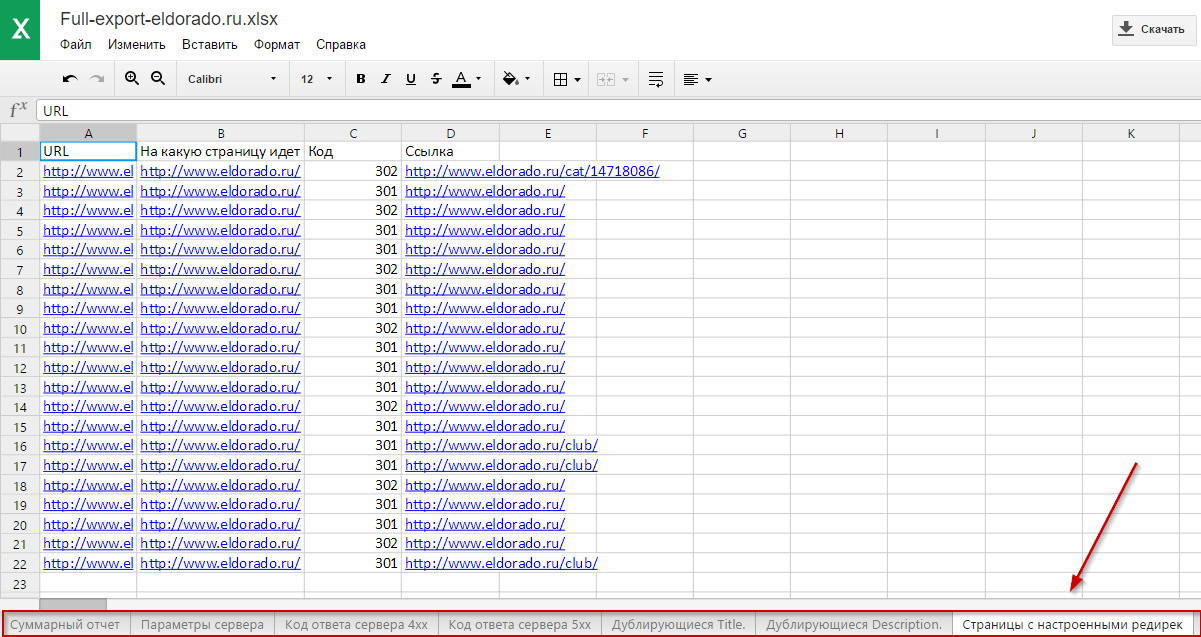The image size is (1201, 637).
Task: Select the header cell На какую страницу идет
Action: click(x=220, y=151)
